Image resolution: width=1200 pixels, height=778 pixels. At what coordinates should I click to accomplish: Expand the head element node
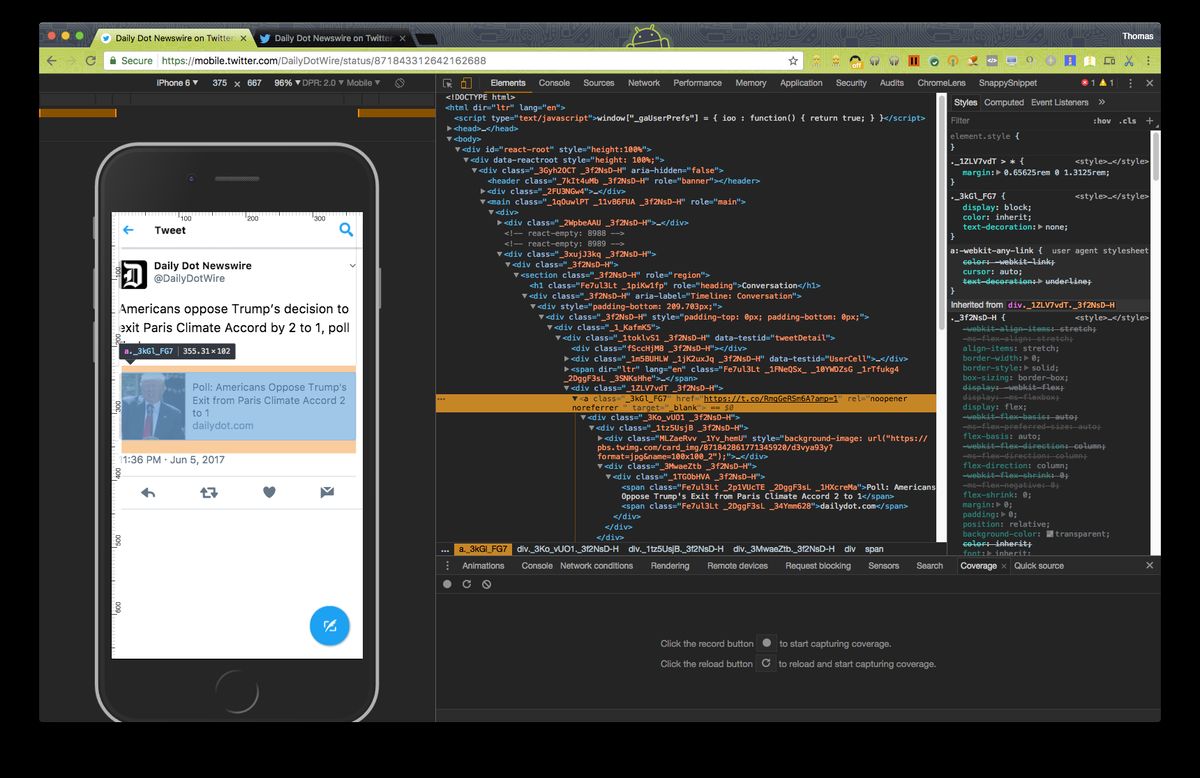pyautogui.click(x=449, y=129)
